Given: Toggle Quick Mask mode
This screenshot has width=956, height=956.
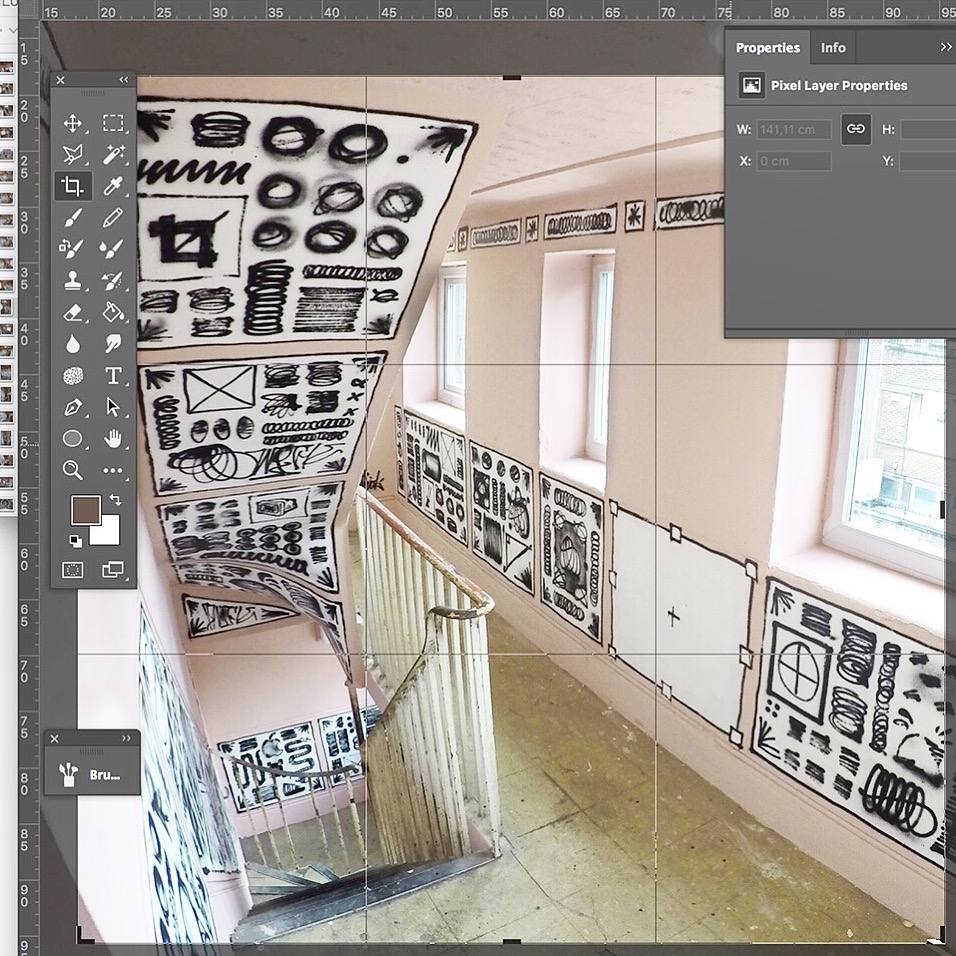Looking at the screenshot, I should (x=73, y=570).
